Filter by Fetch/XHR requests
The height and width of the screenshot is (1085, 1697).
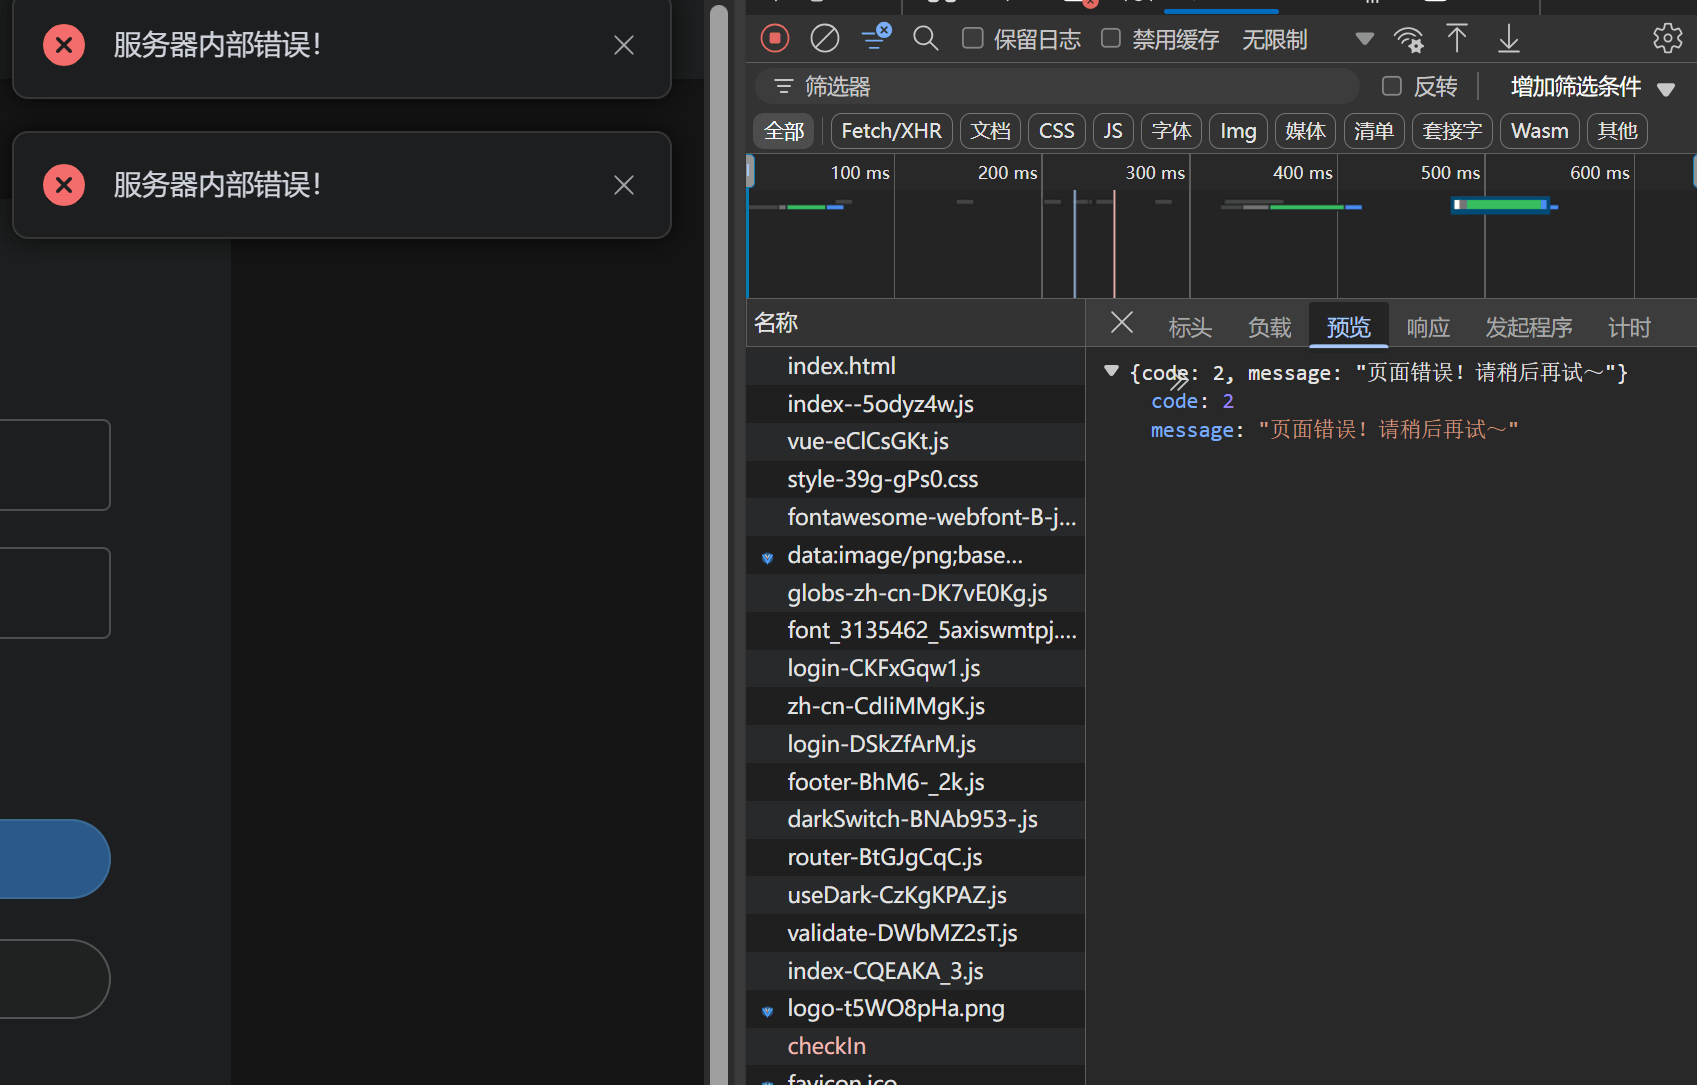[x=891, y=131]
